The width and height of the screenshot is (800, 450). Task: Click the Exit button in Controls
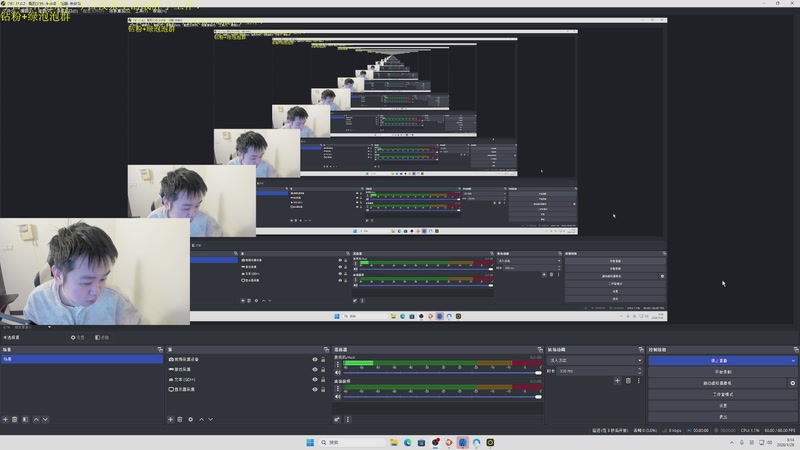[x=723, y=417]
